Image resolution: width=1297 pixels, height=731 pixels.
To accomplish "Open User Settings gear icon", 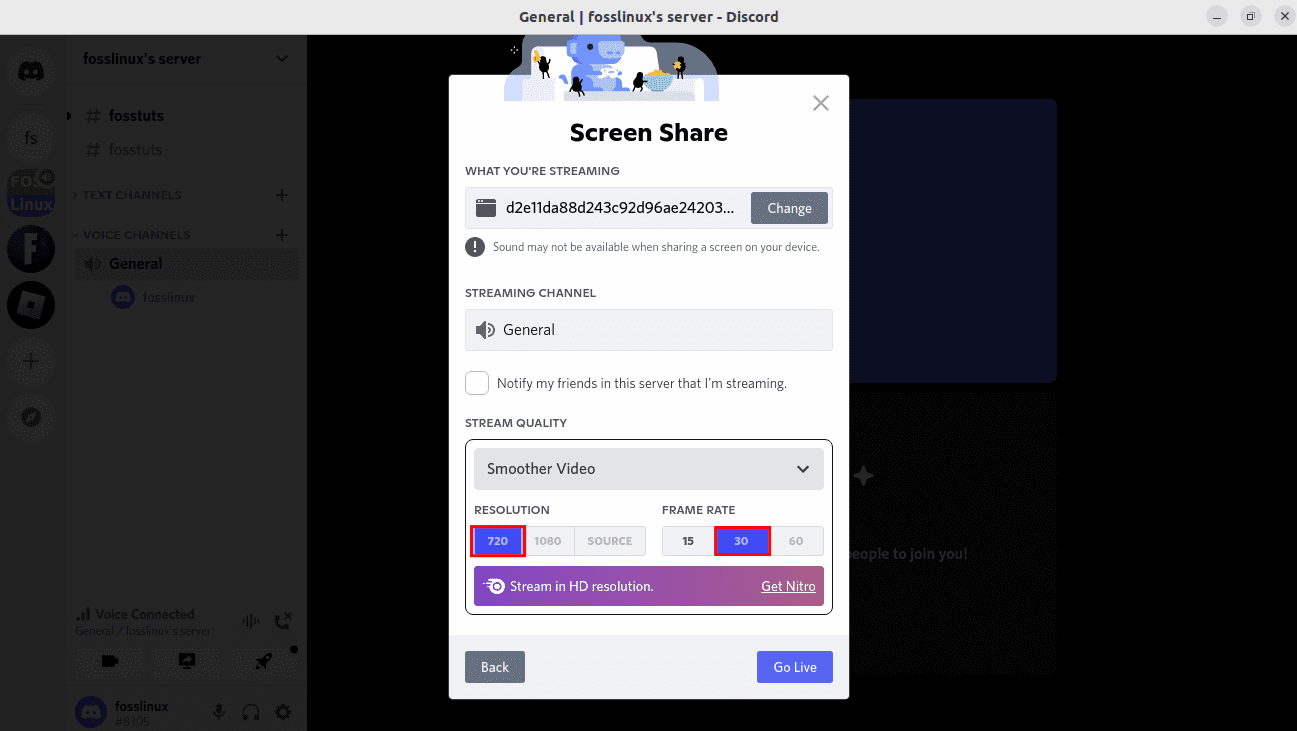I will click(283, 712).
